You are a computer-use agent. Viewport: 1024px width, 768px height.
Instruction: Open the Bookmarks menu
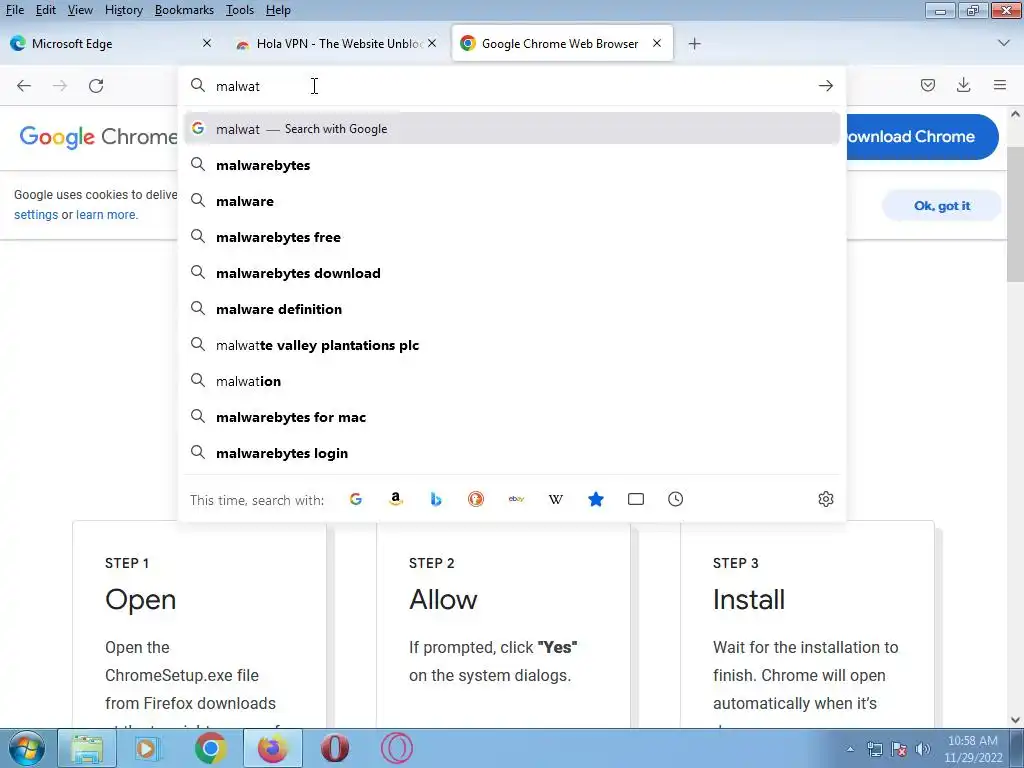pos(184,10)
